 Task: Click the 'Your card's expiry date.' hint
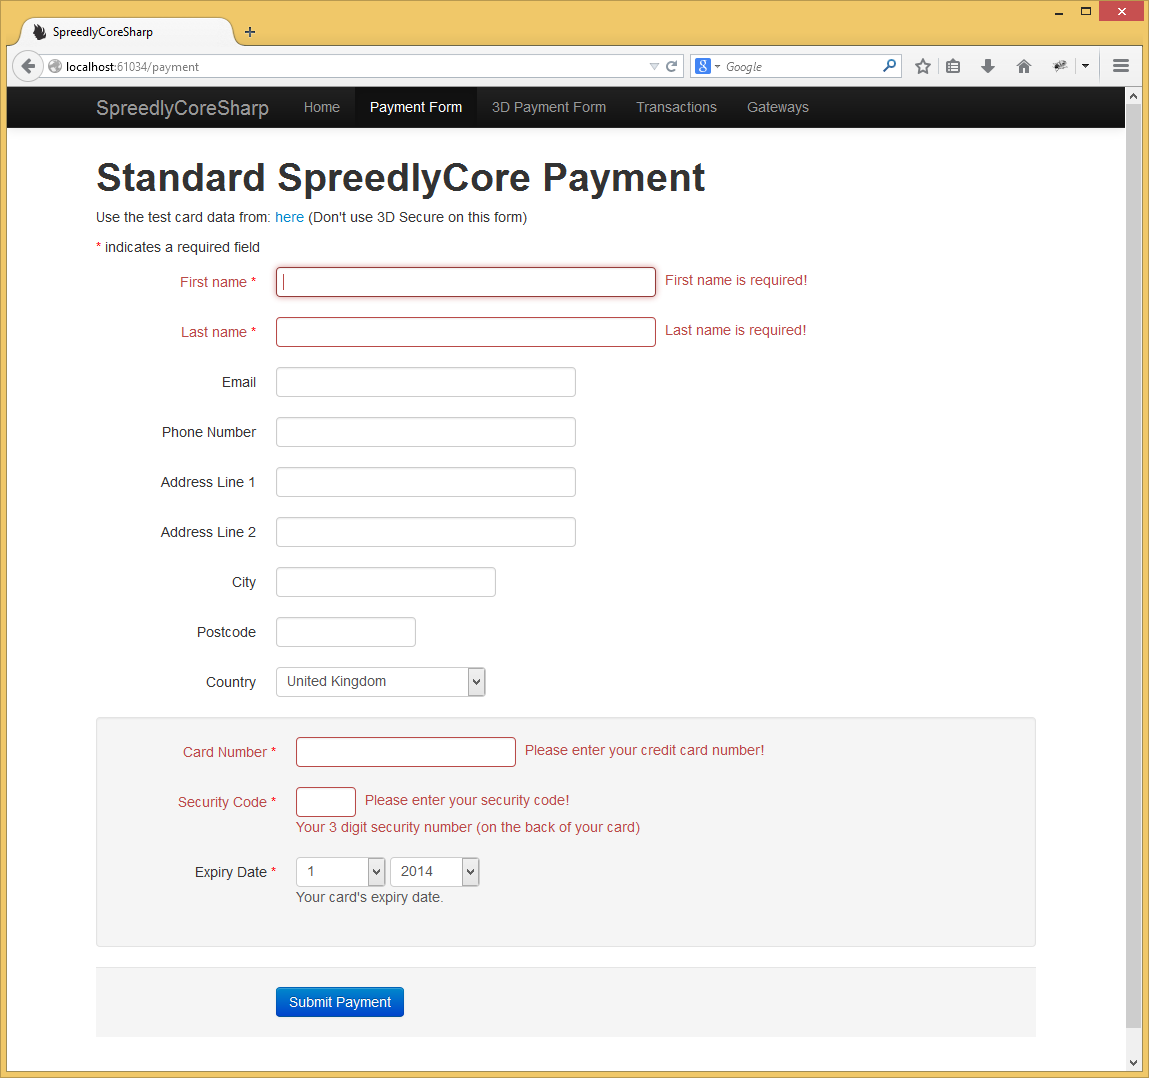point(369,897)
